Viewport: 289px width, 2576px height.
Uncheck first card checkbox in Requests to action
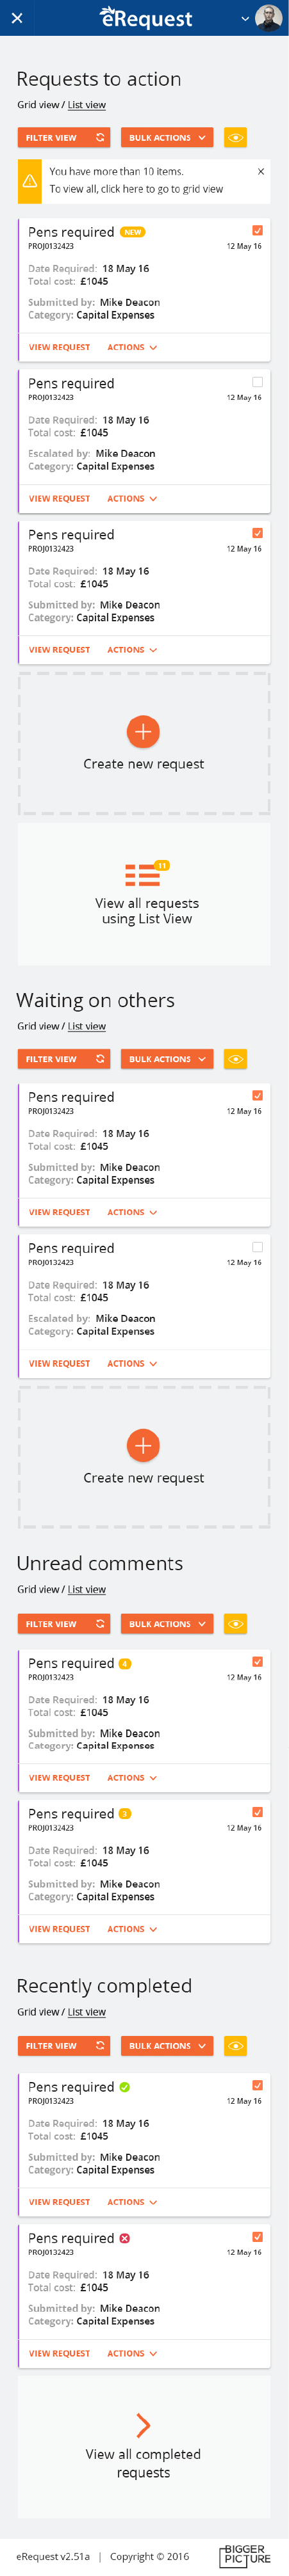257,231
